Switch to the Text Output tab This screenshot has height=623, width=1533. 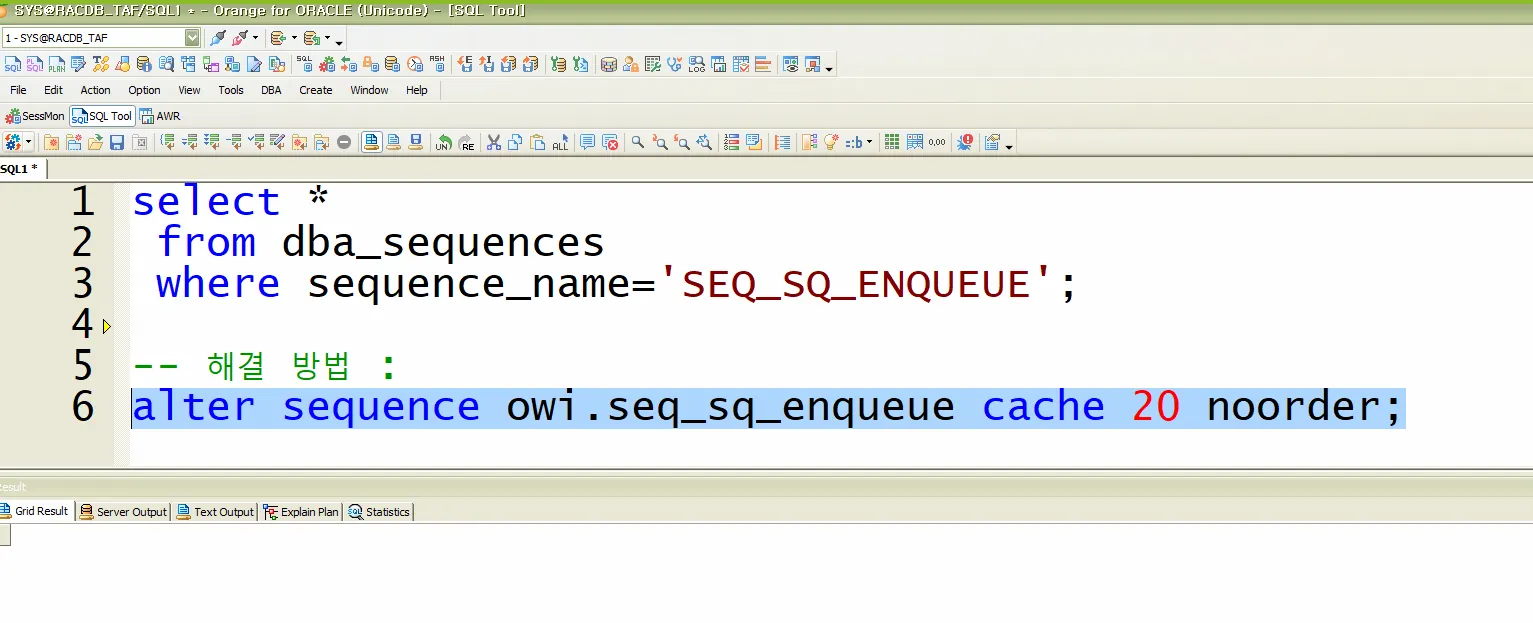pyautogui.click(x=215, y=511)
